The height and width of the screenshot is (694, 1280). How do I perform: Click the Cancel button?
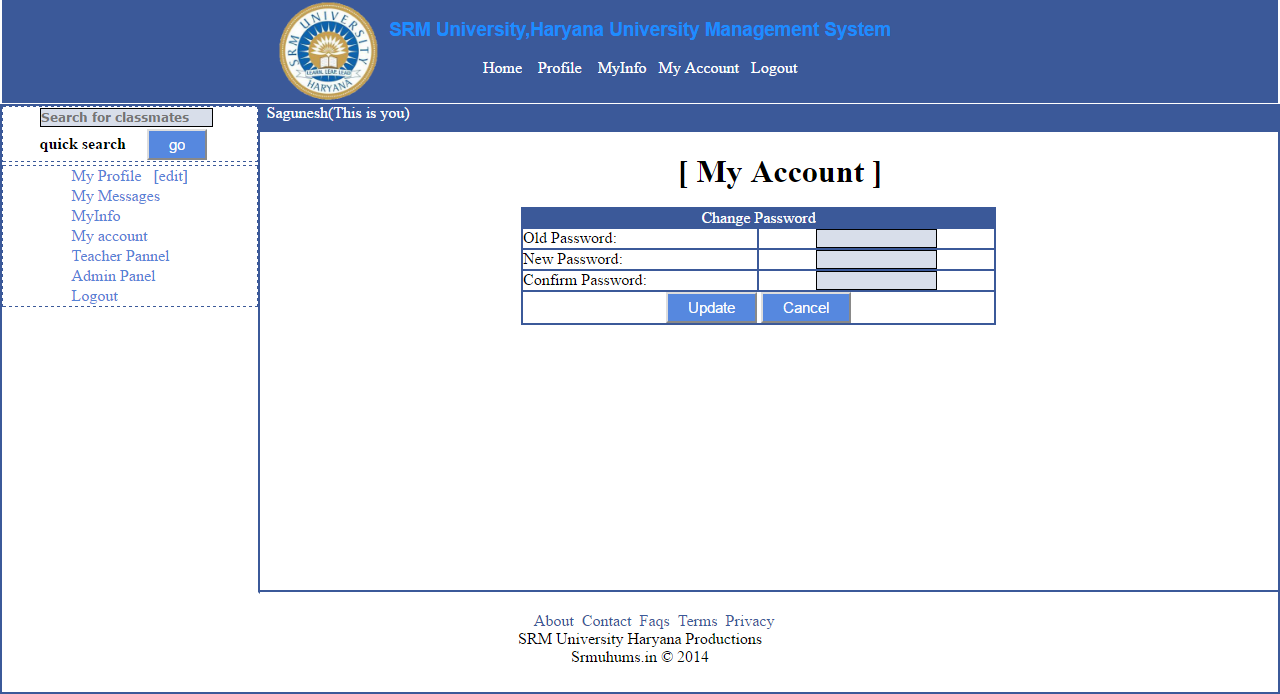806,308
